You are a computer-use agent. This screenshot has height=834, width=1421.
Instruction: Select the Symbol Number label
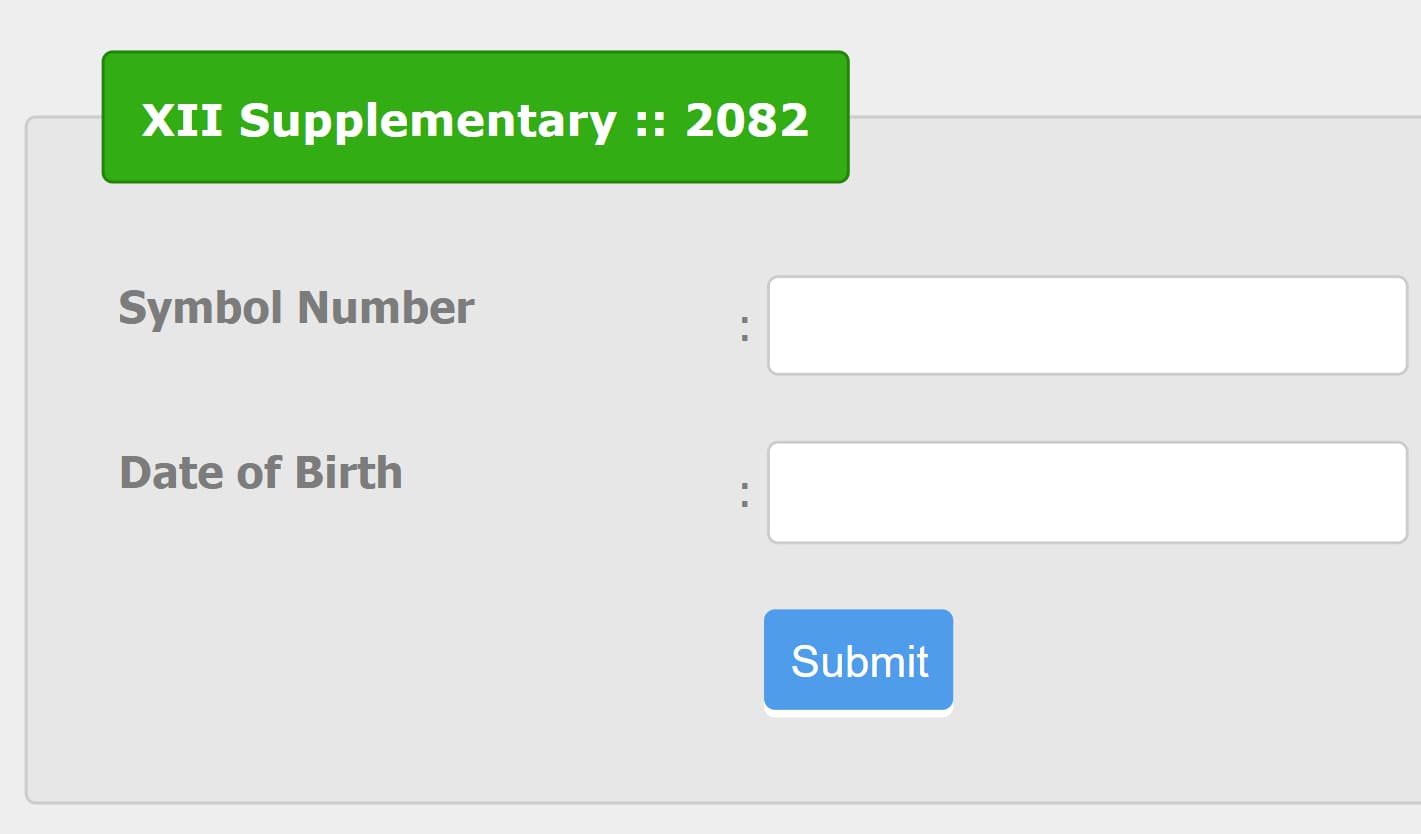point(296,308)
